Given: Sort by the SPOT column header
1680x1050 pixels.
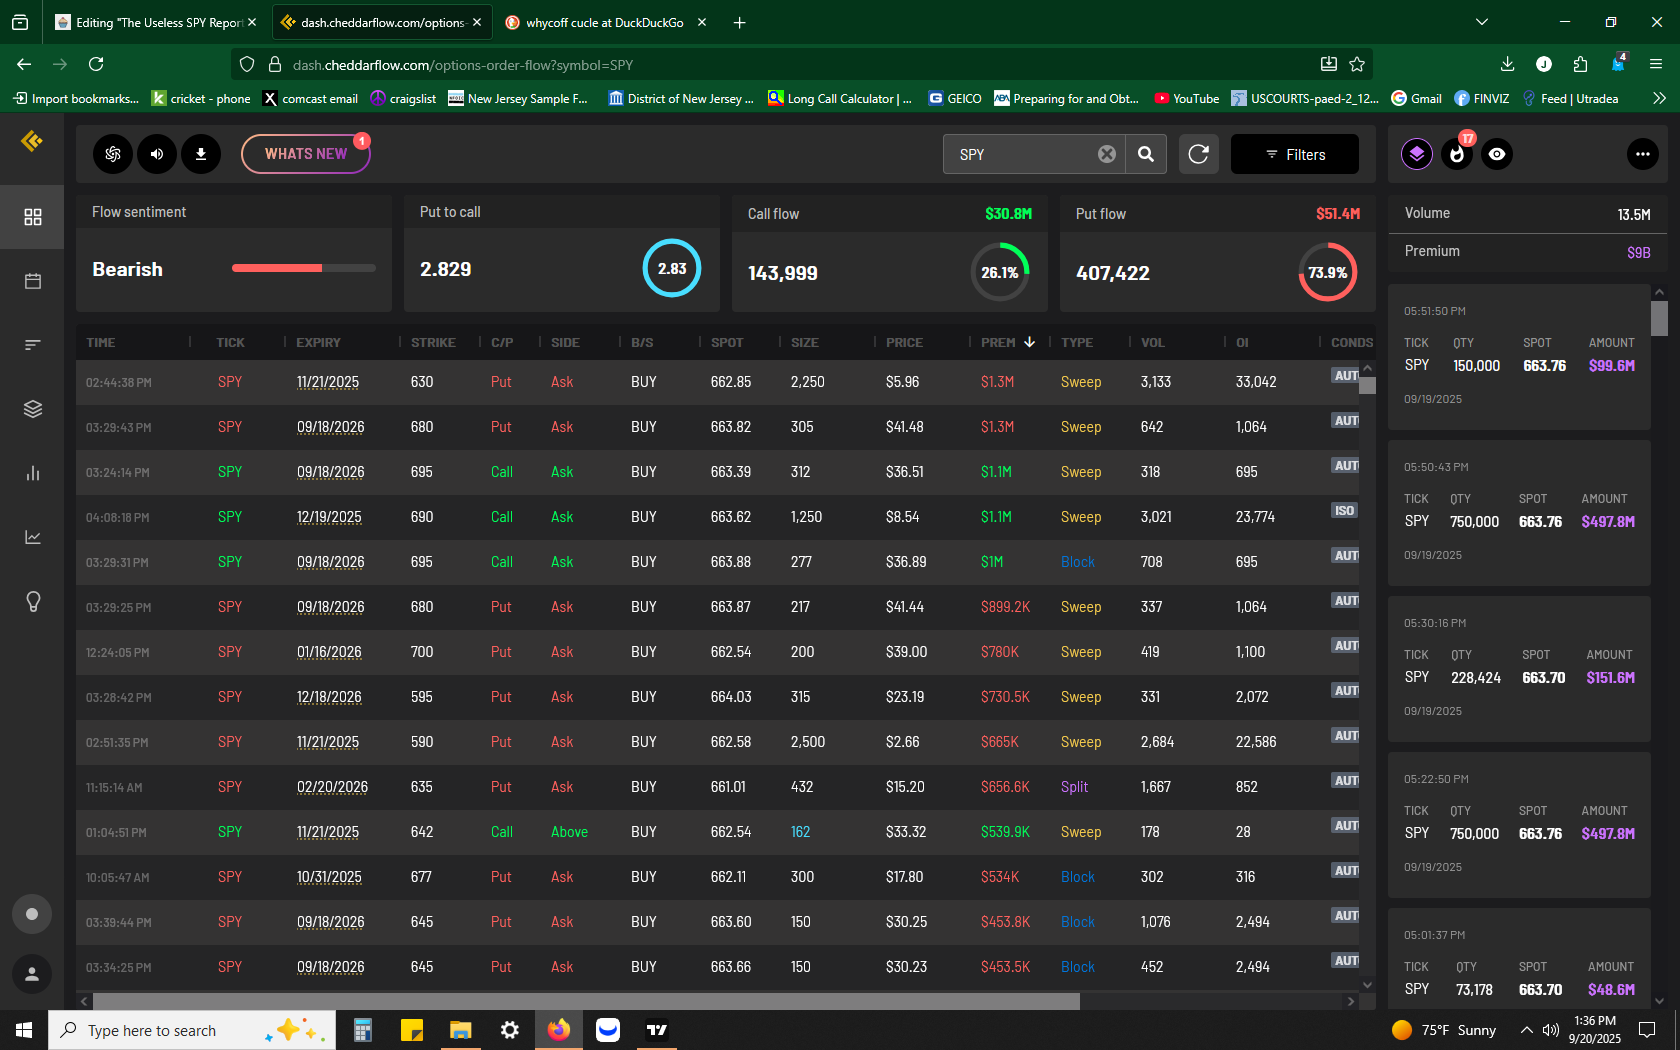Looking at the screenshot, I should pyautogui.click(x=727, y=342).
